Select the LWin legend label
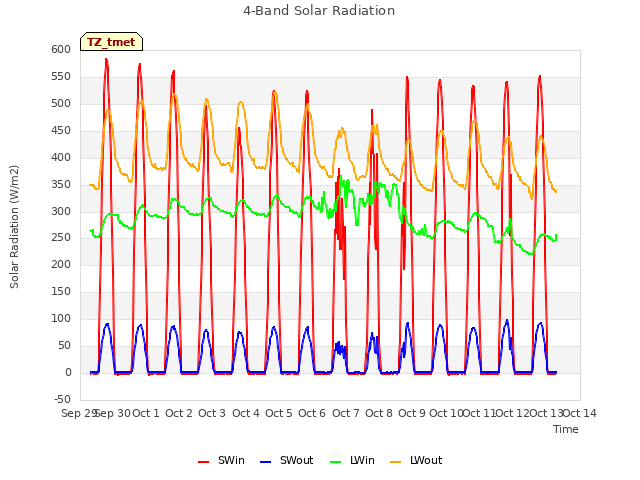Viewport: 640px width, 480px height. (x=362, y=460)
